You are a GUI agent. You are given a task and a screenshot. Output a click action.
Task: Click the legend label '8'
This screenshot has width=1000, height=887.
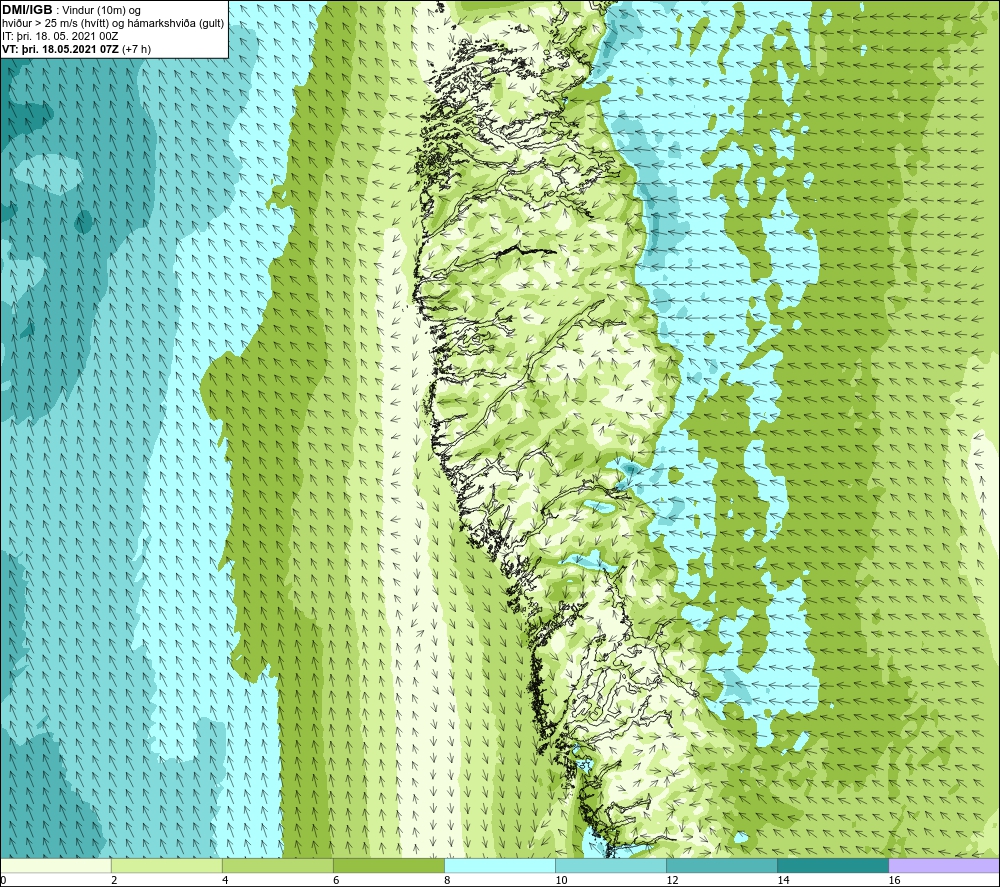(x=447, y=881)
